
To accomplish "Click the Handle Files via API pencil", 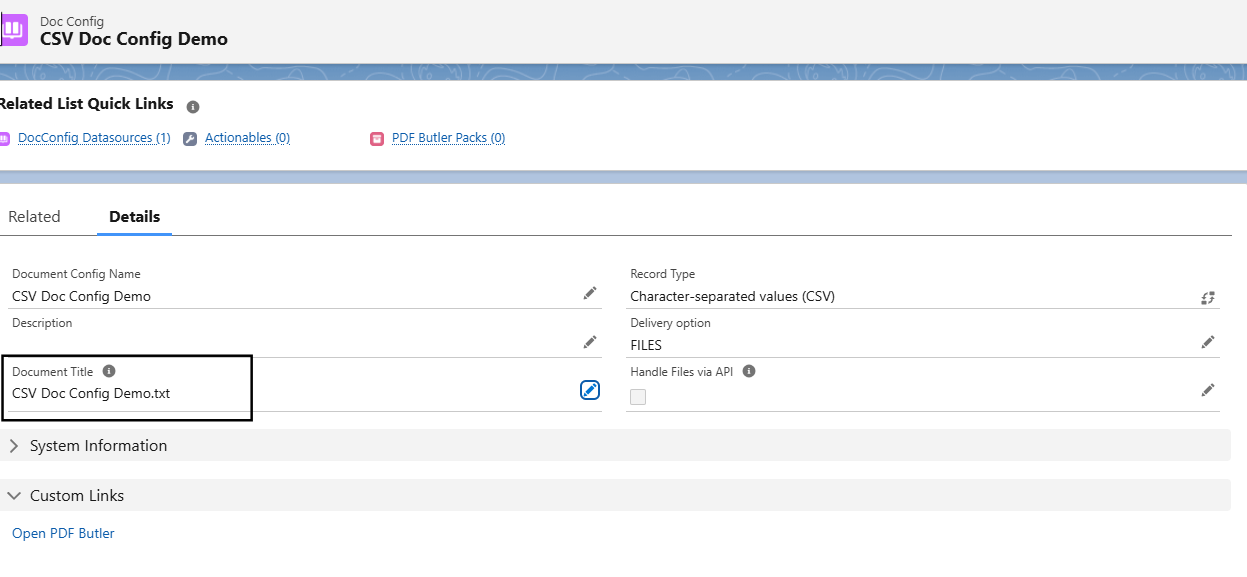I will (x=1208, y=390).
